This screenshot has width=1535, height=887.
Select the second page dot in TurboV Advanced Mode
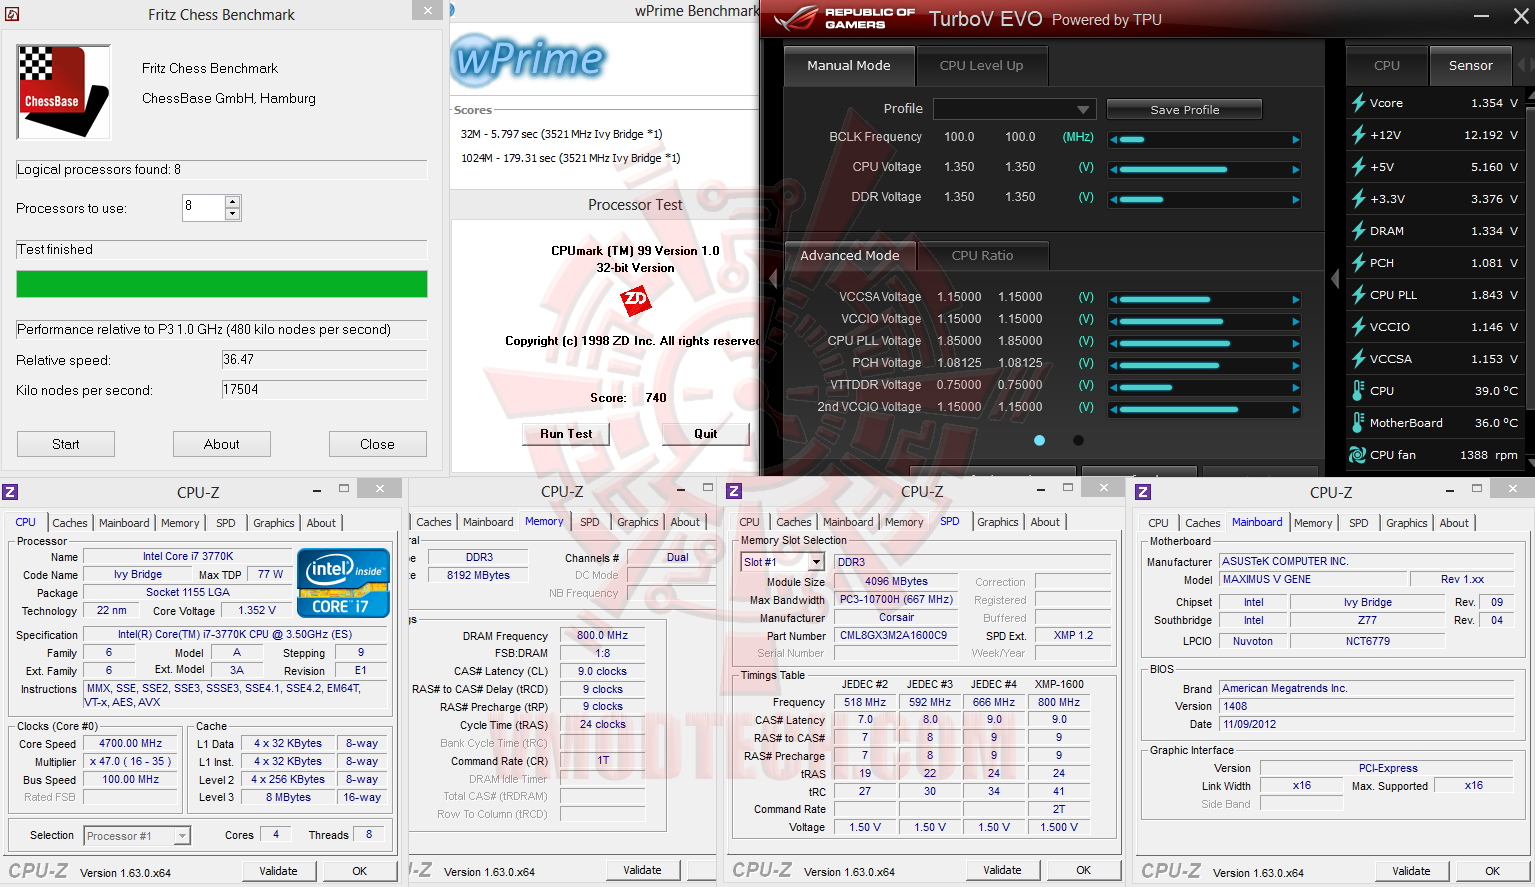point(1078,440)
